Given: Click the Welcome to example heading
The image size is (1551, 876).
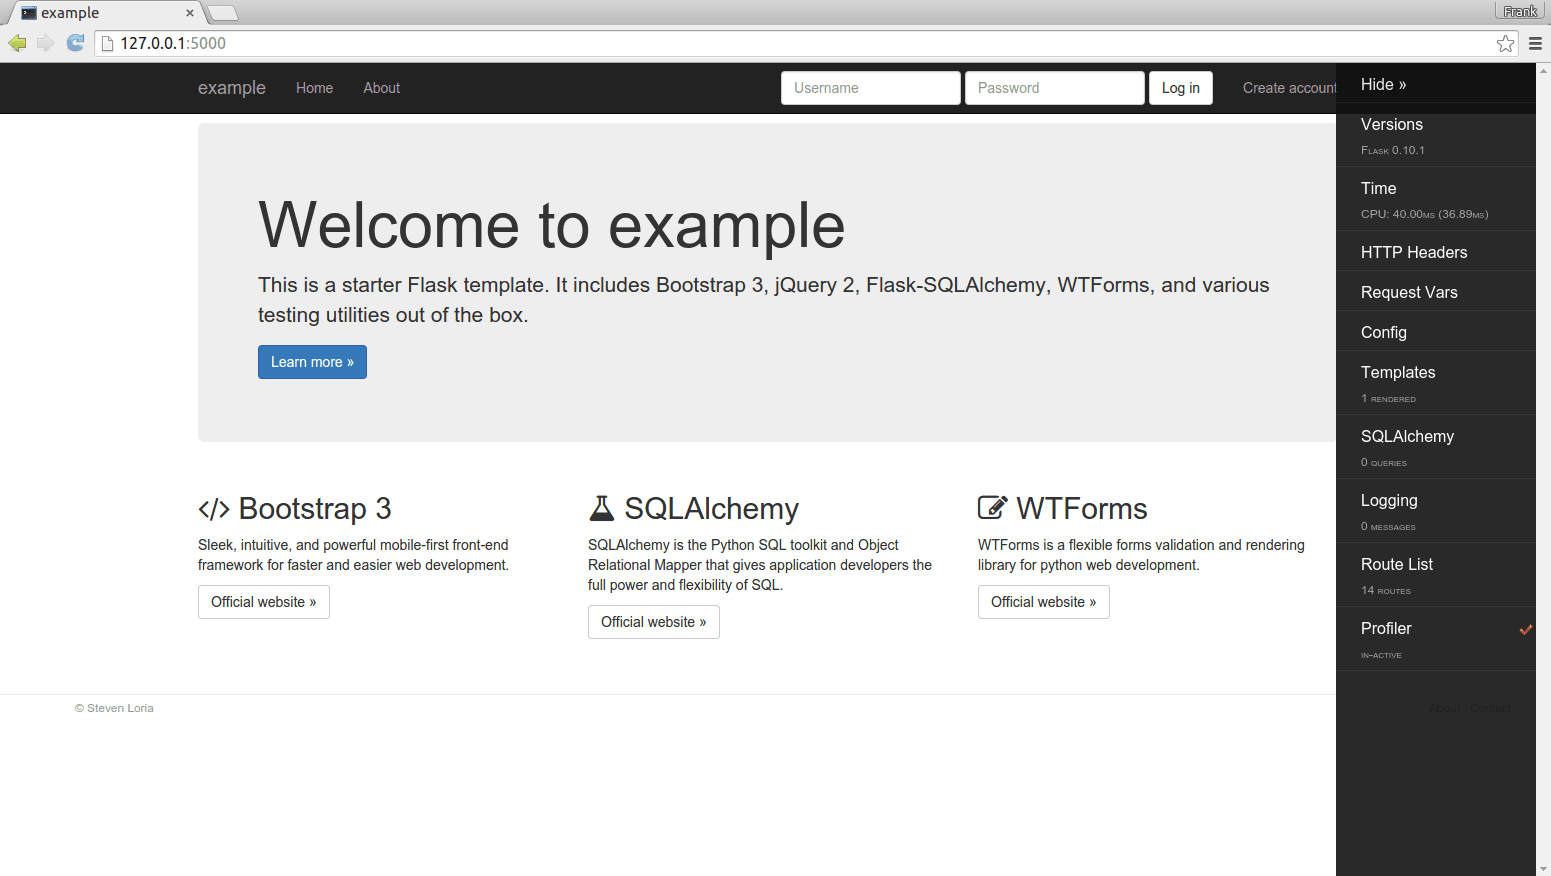Looking at the screenshot, I should [552, 225].
